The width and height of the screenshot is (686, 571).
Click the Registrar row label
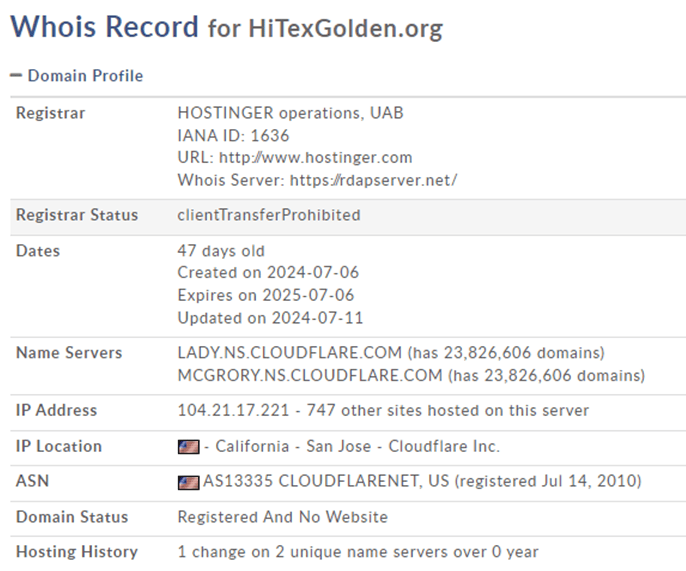(x=50, y=113)
